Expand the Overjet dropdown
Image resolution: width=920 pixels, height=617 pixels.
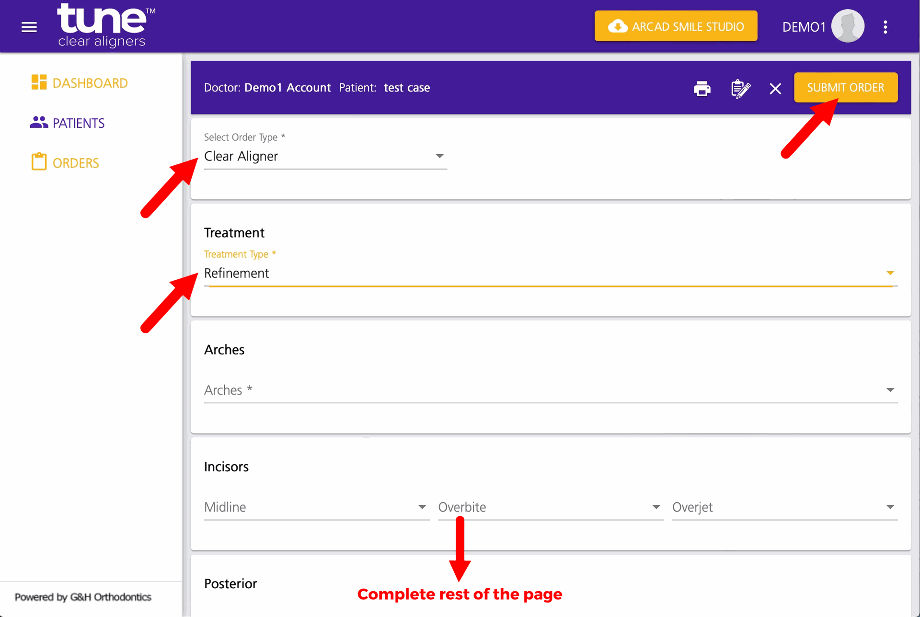(784, 507)
